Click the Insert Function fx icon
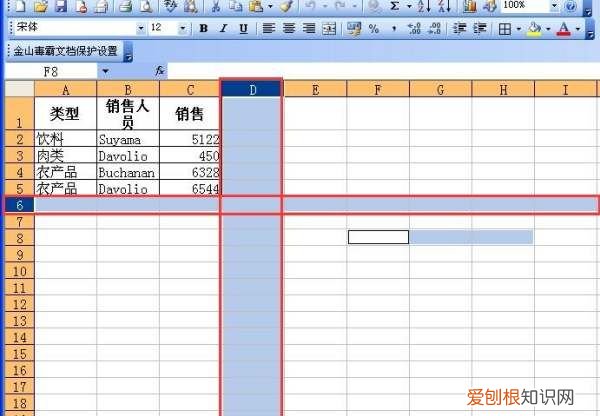Image resolution: width=600 pixels, height=416 pixels. (x=160, y=71)
